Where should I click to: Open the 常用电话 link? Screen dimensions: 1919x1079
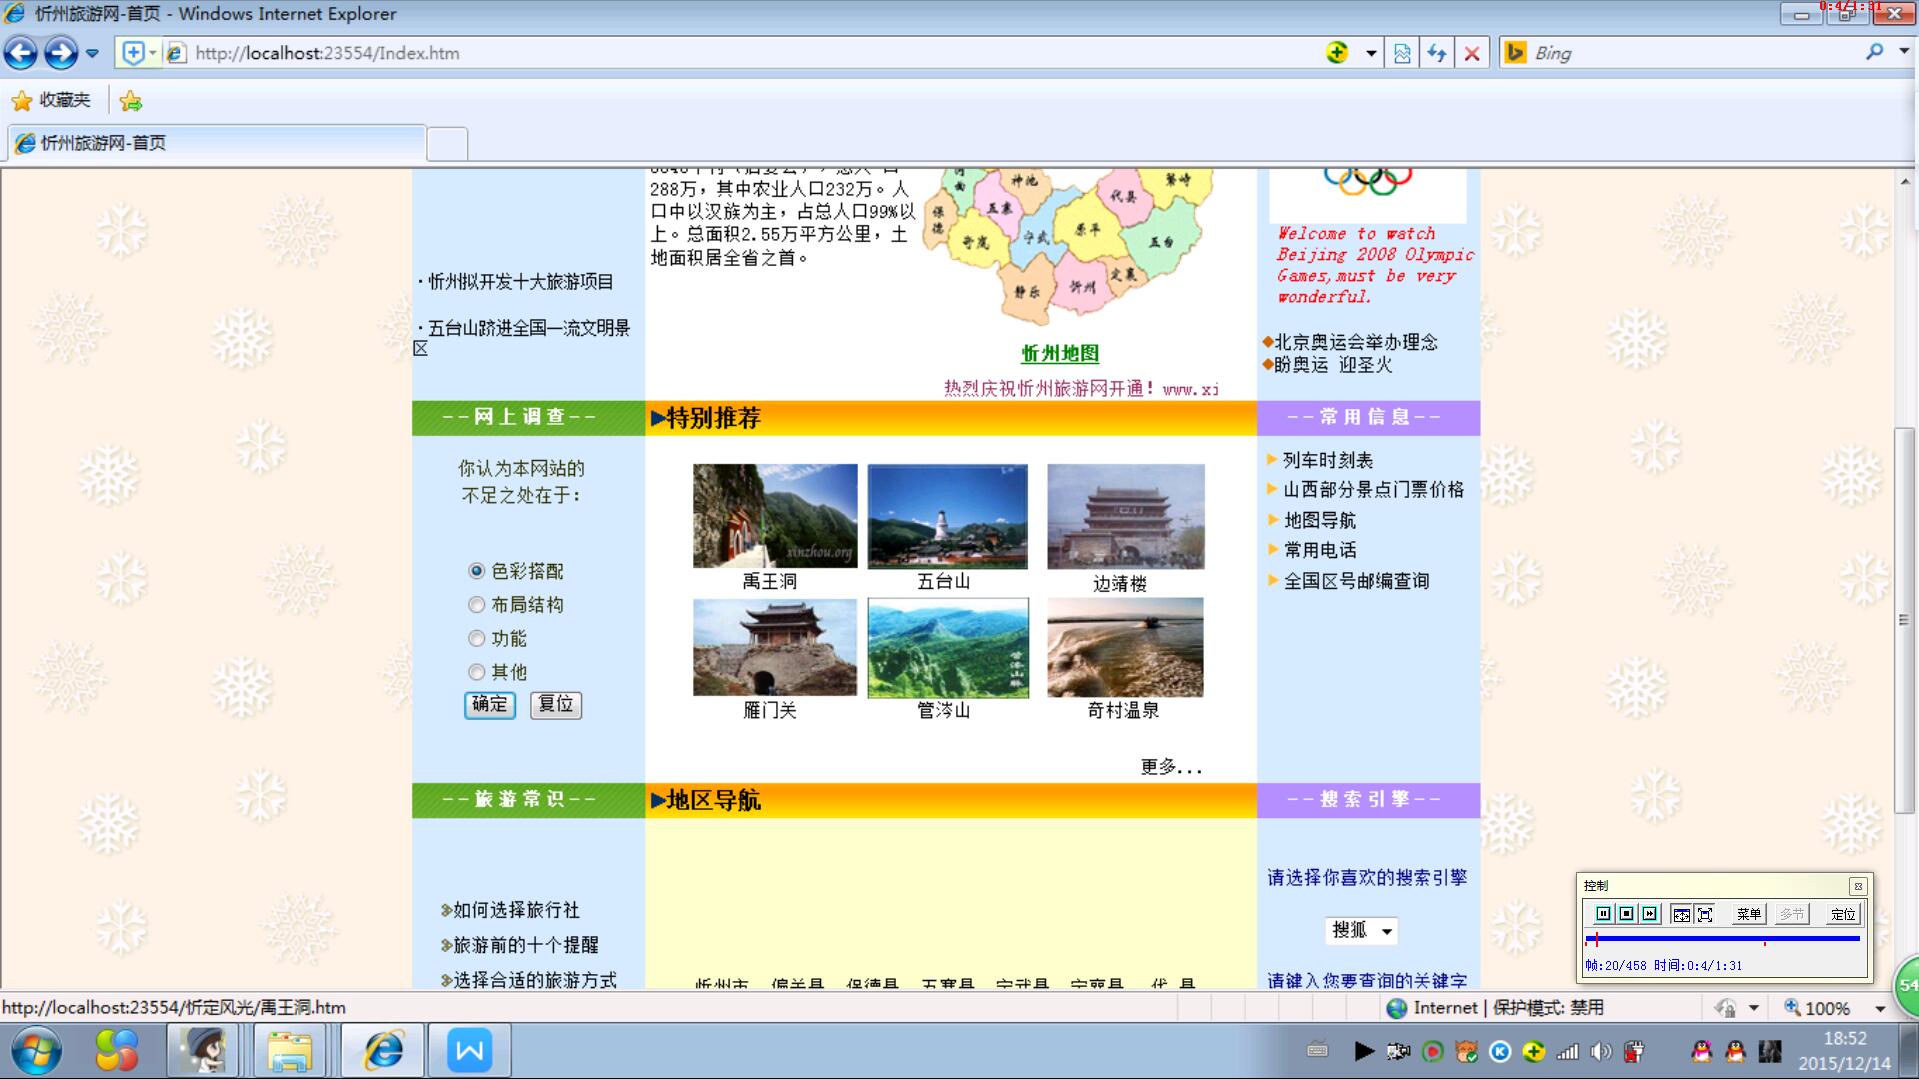click(x=1320, y=550)
